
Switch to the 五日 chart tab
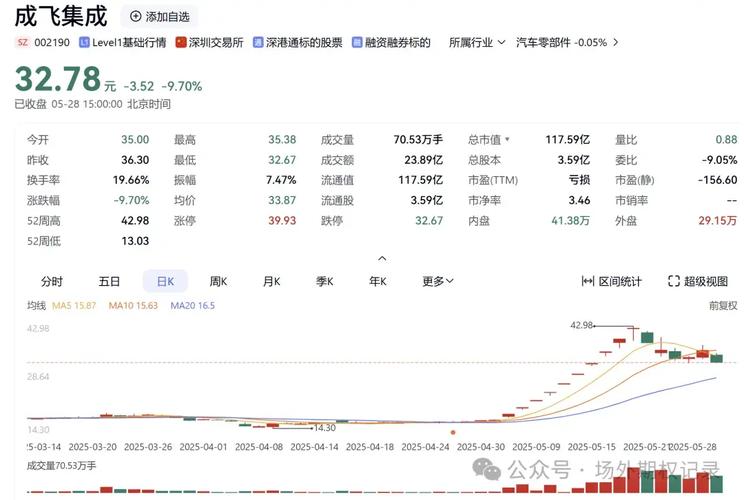[x=109, y=281]
